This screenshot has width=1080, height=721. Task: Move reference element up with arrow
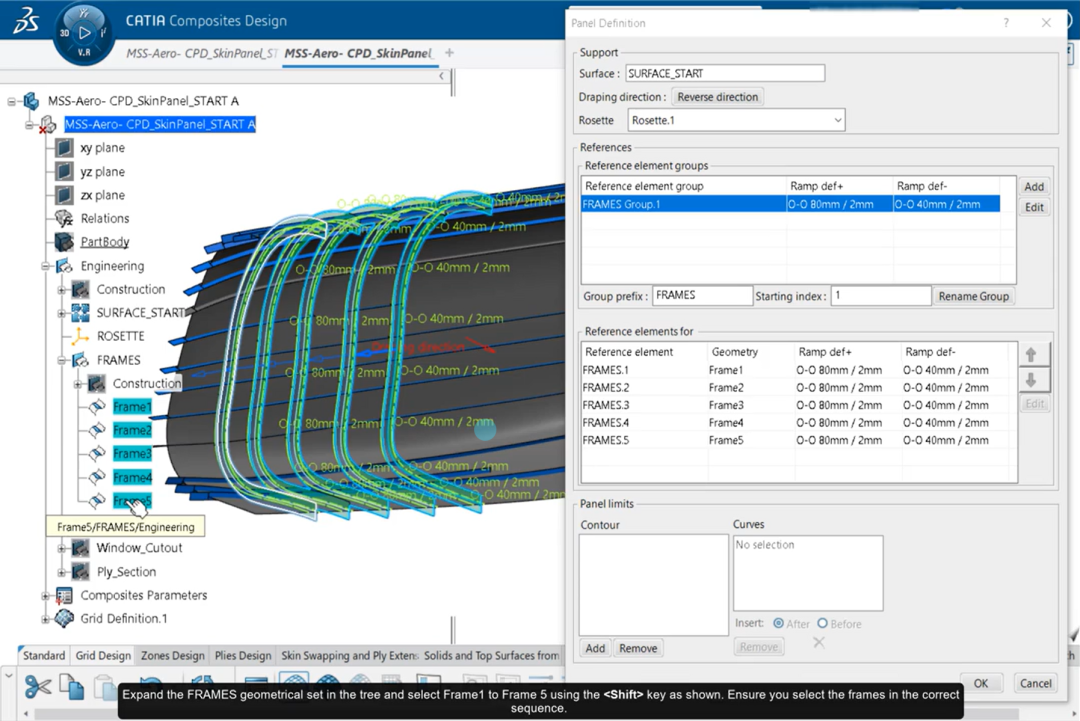coord(1031,355)
